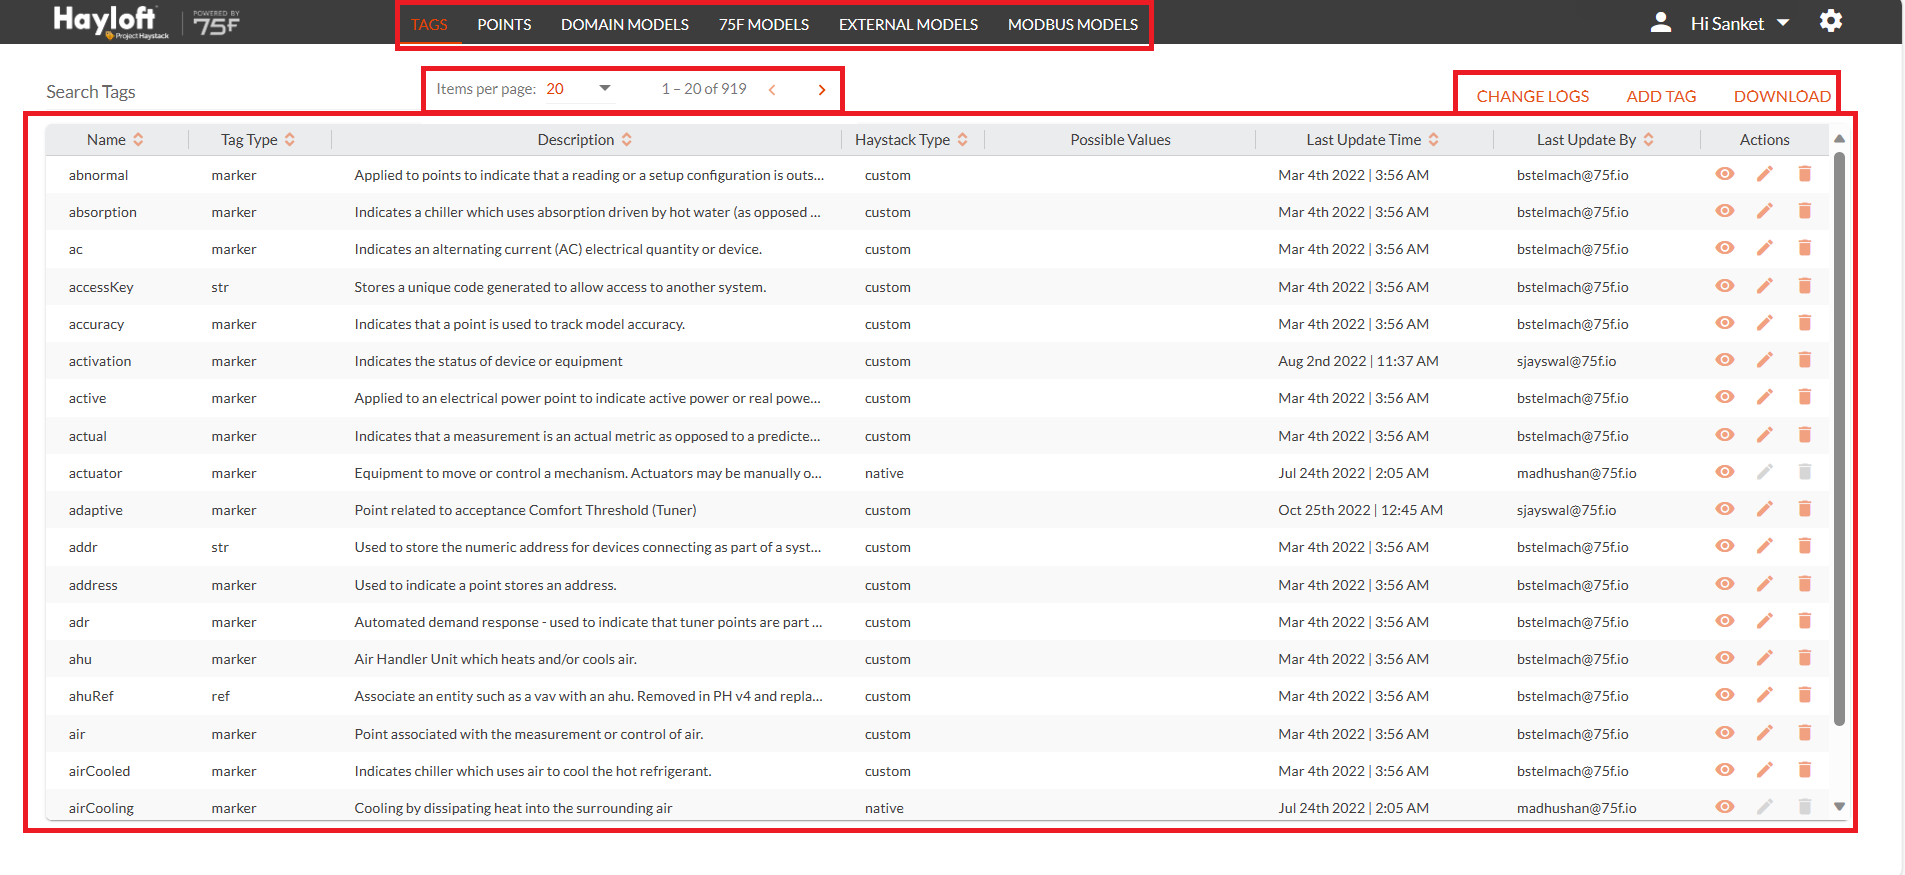Edit the absorption tag
Screen dimensions: 1905x875
1764,211
